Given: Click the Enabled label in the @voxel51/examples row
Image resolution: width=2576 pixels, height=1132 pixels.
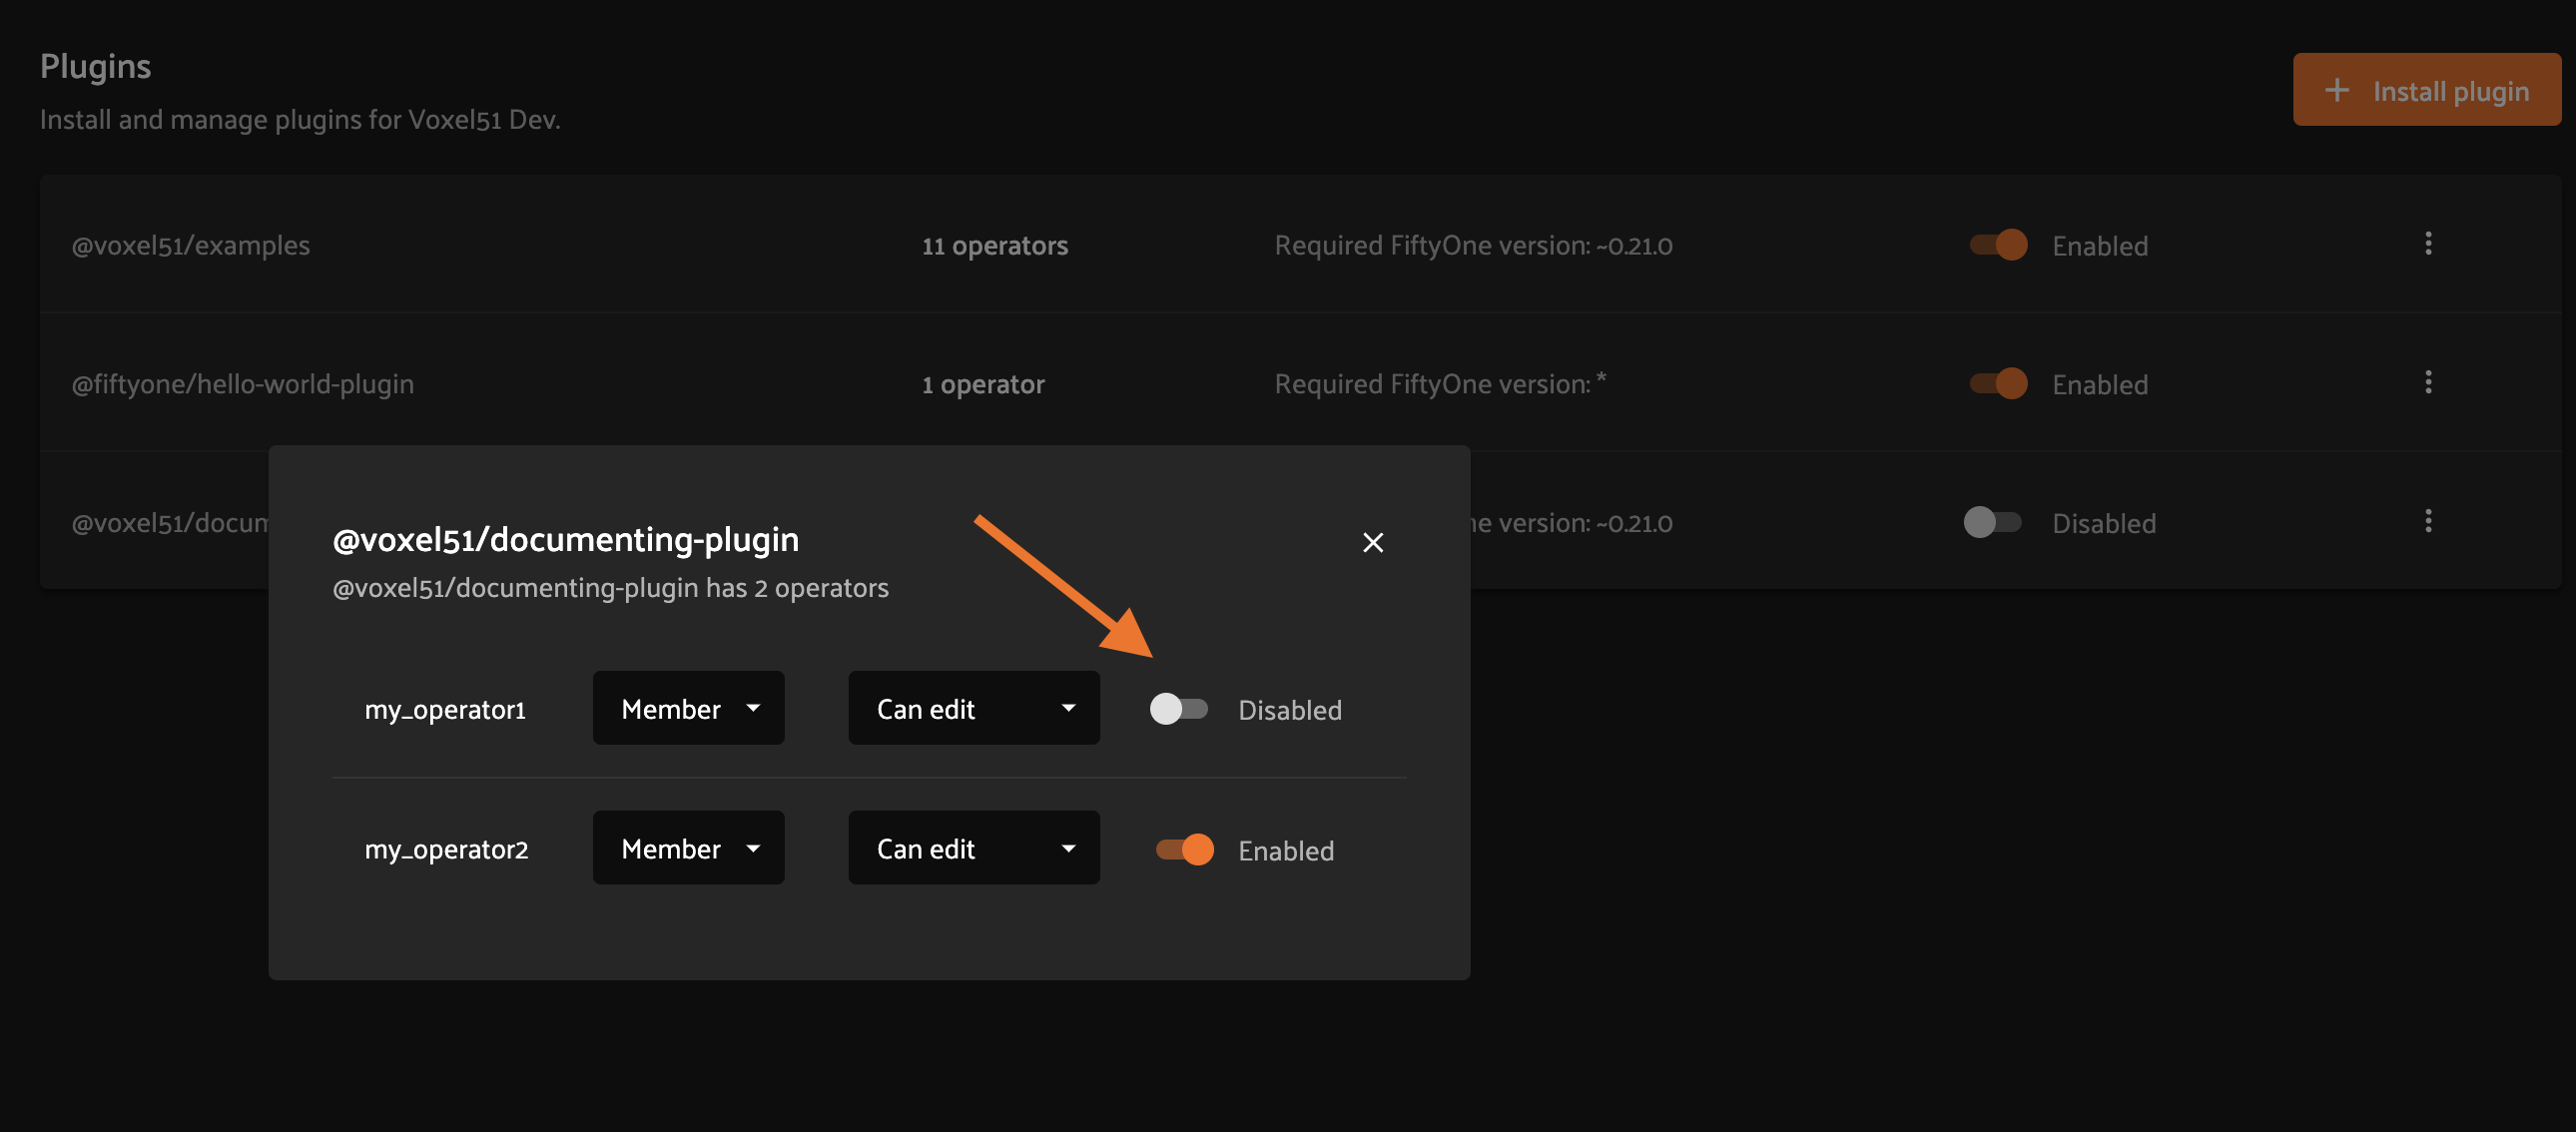Looking at the screenshot, I should pos(2100,246).
